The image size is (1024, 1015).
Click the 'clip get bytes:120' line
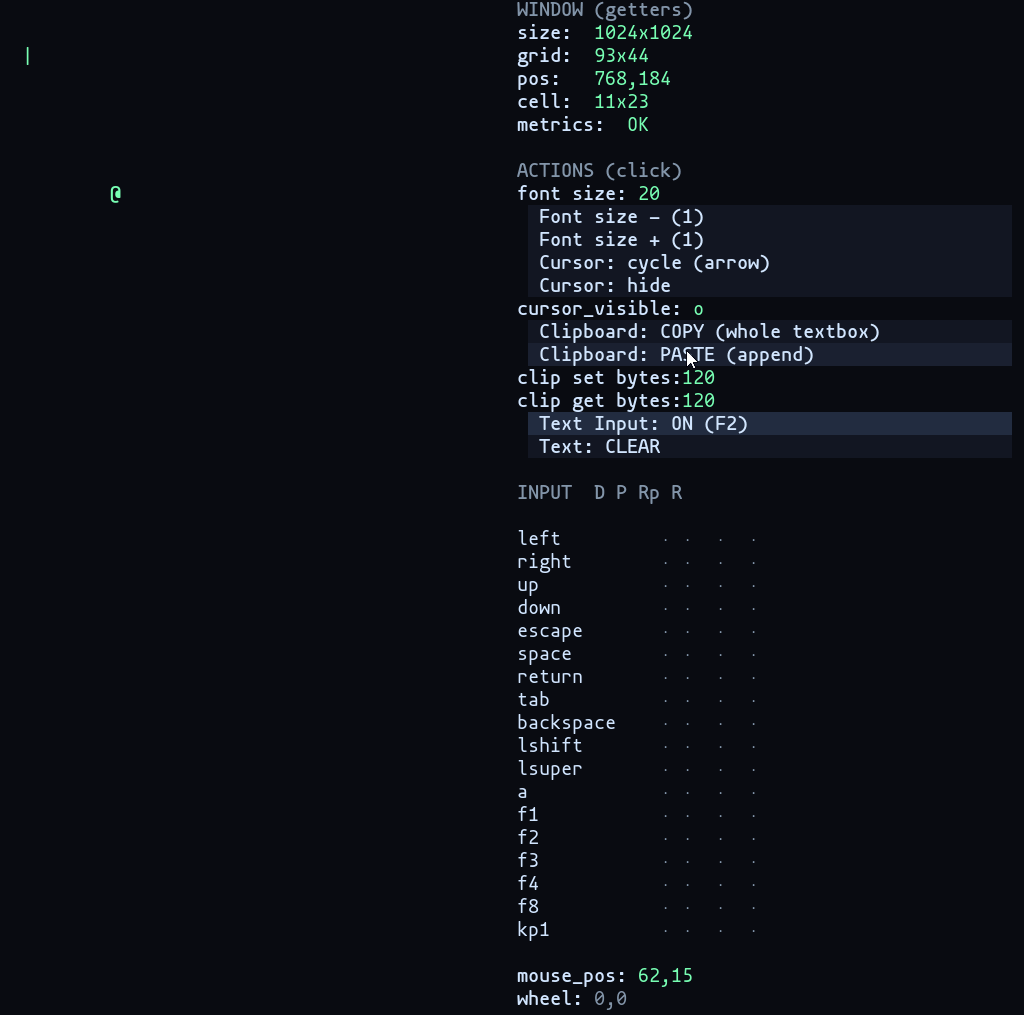(x=616, y=400)
